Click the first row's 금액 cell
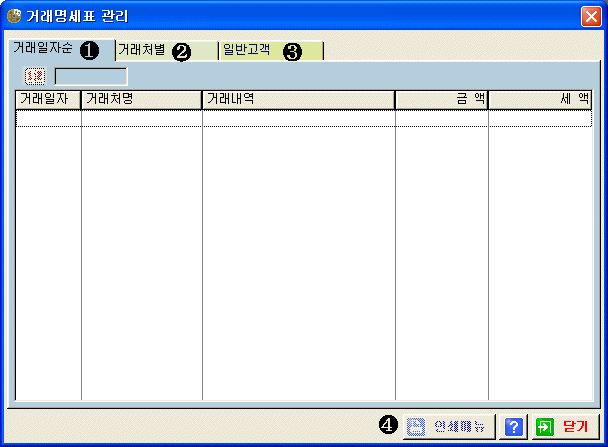The width and height of the screenshot is (608, 447). click(441, 117)
